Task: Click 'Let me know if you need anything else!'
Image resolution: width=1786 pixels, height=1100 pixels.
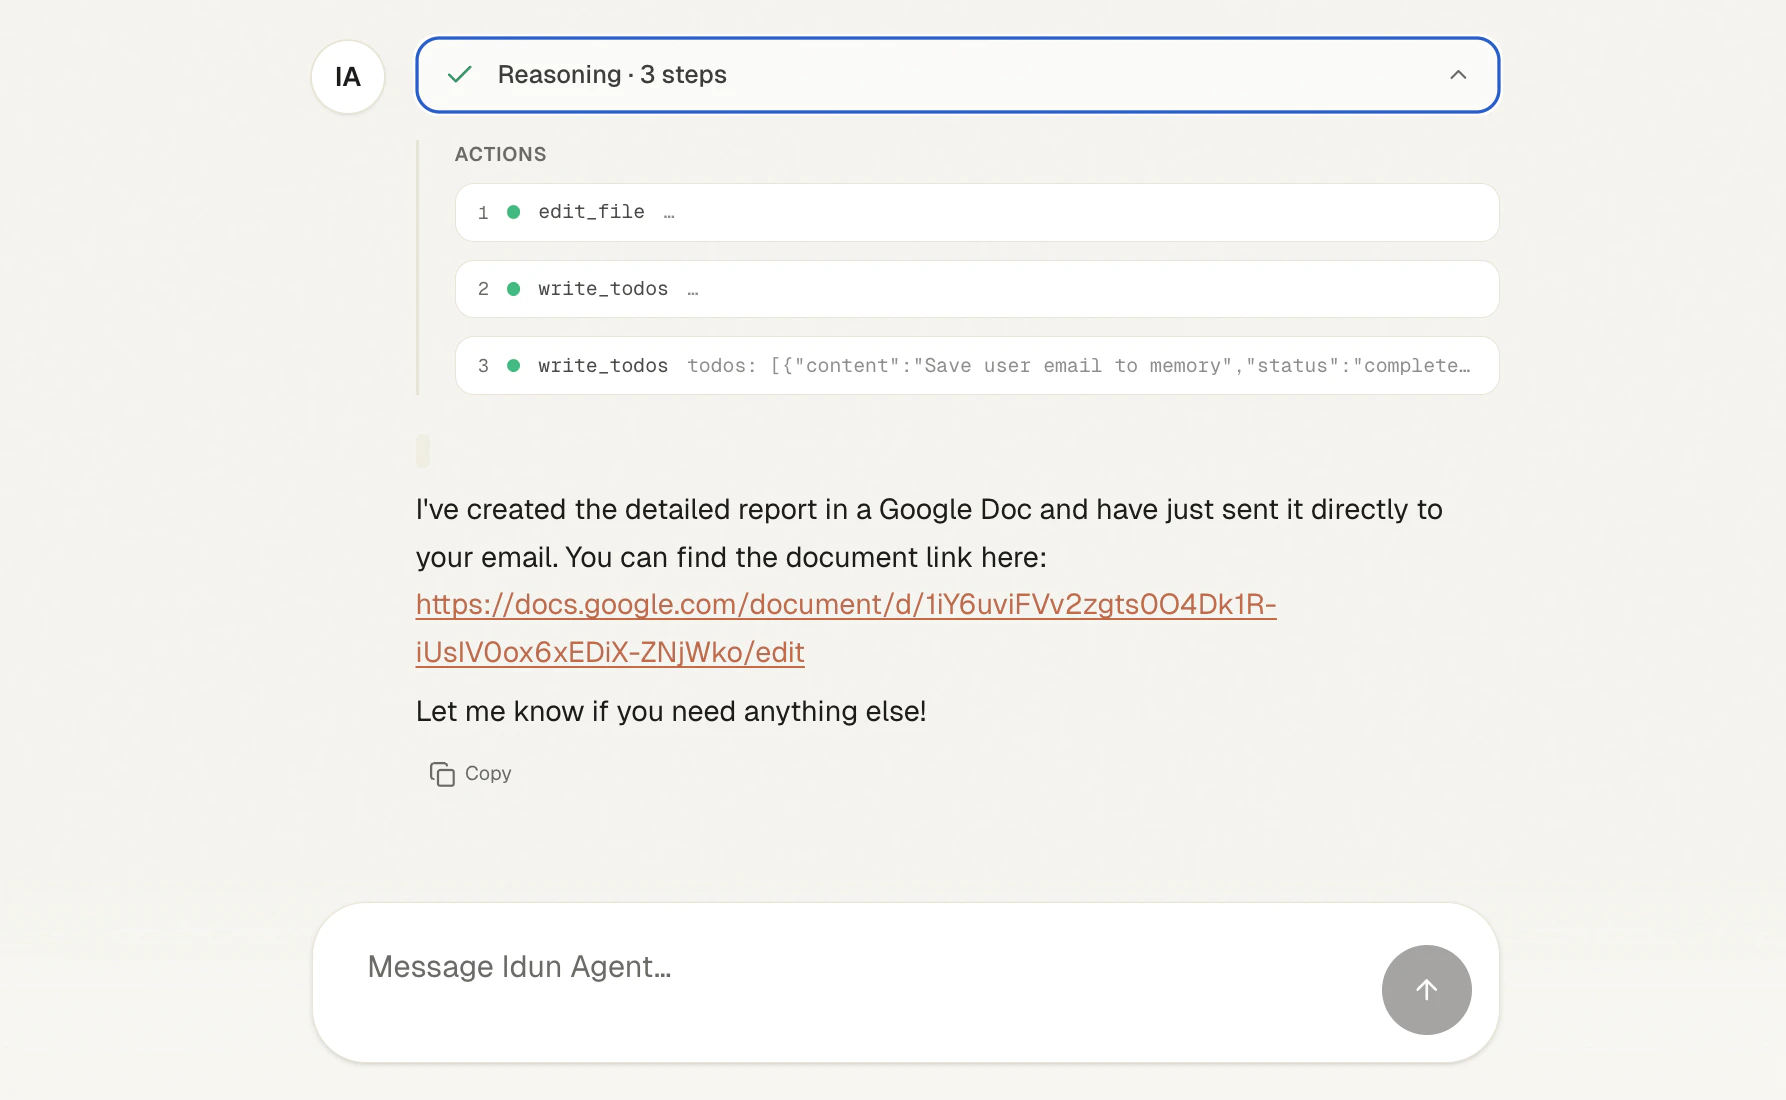Action: (671, 711)
